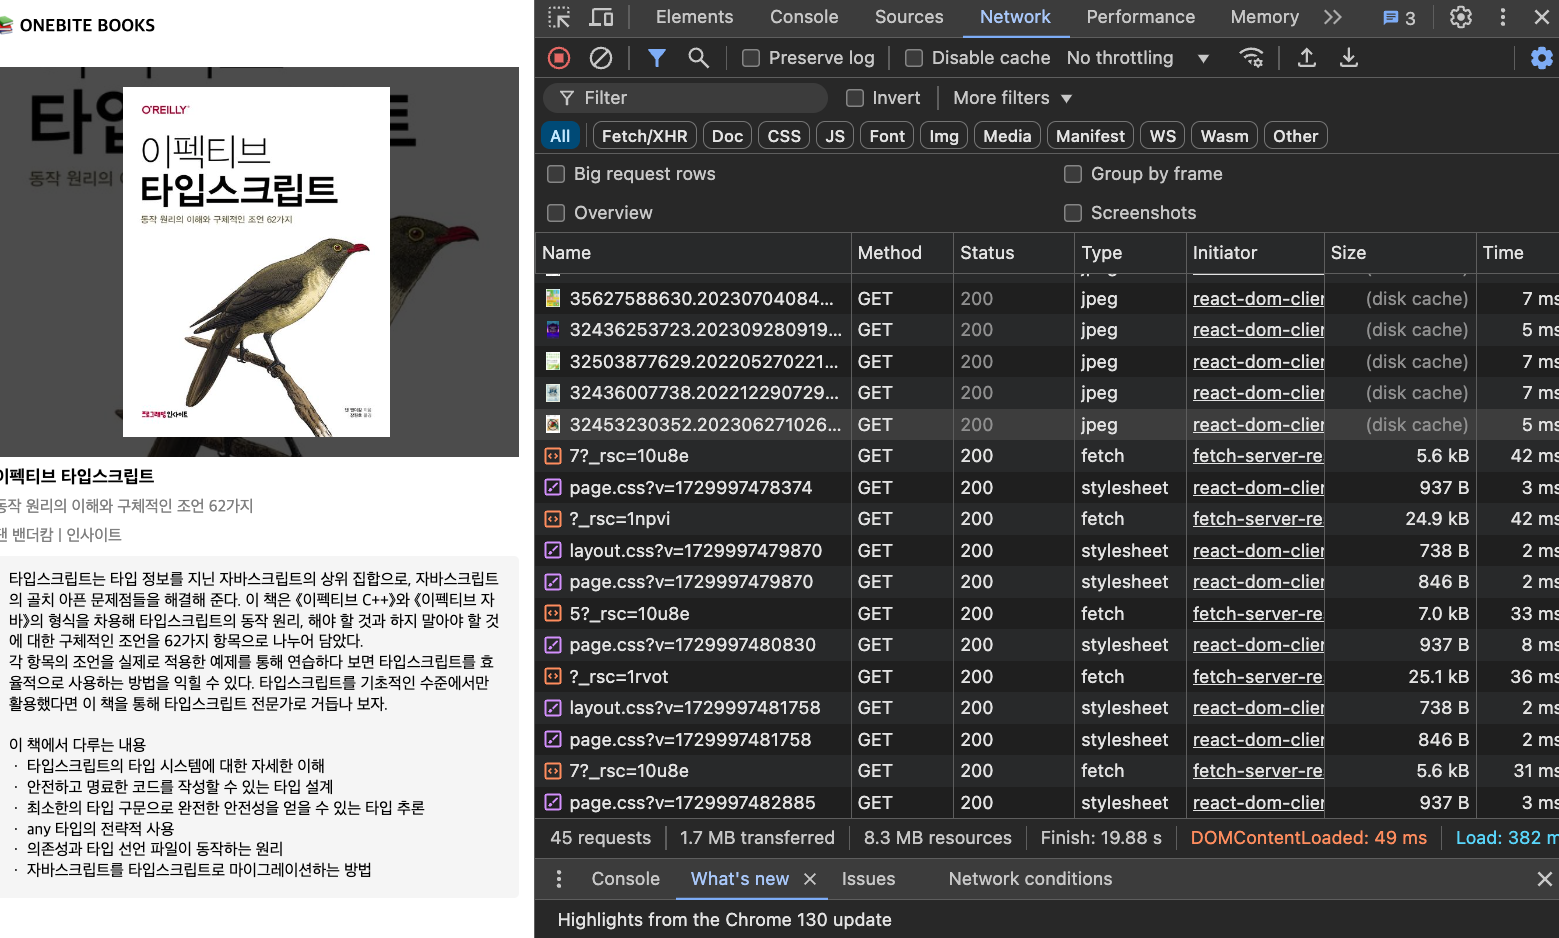Enable Big request rows checkbox
The width and height of the screenshot is (1559, 938).
coord(556,174)
